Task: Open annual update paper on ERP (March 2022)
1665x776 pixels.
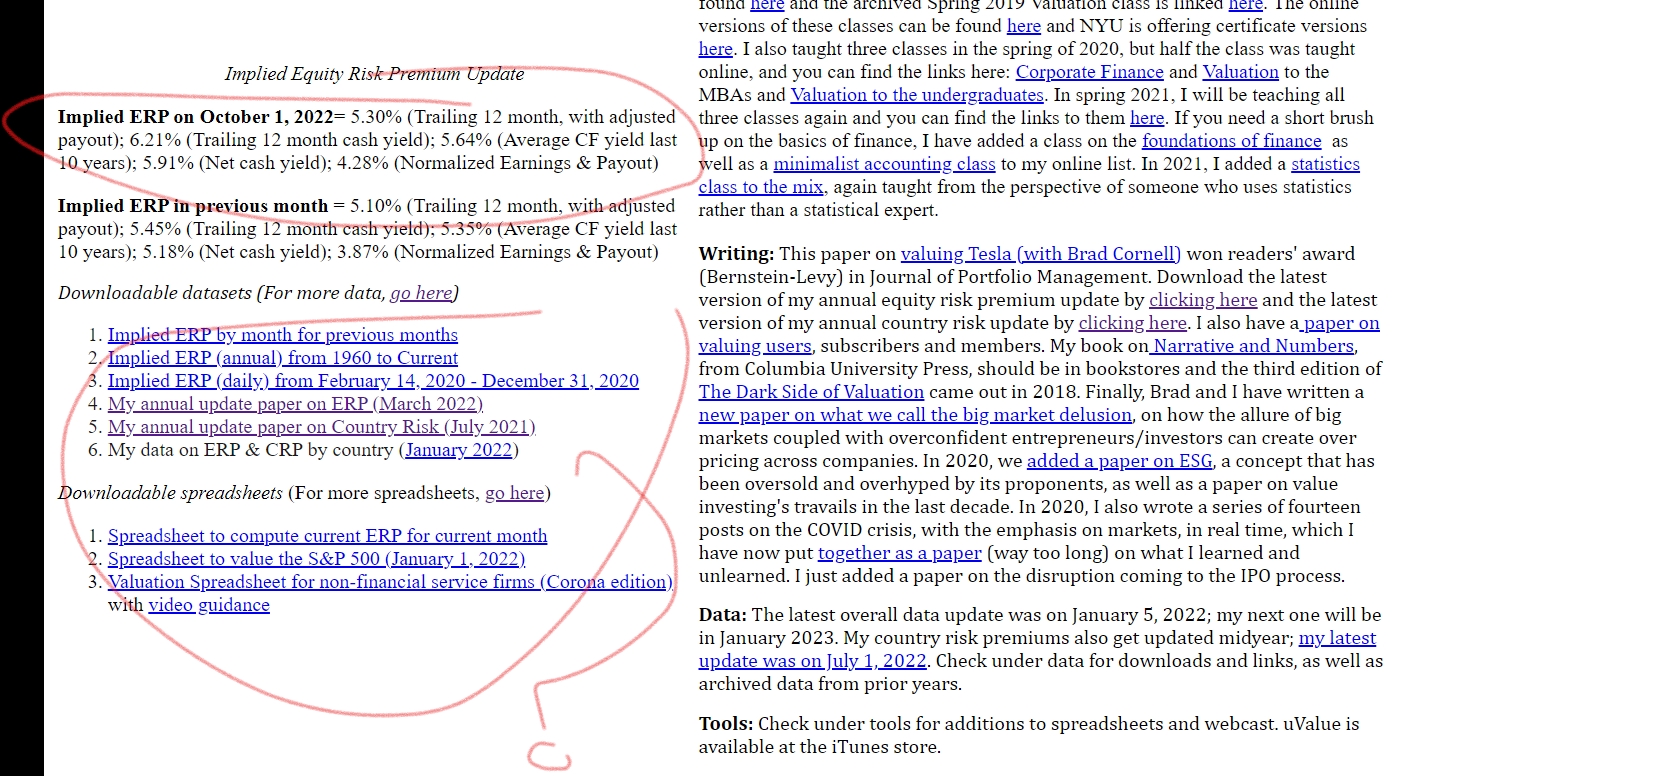Action: [295, 404]
